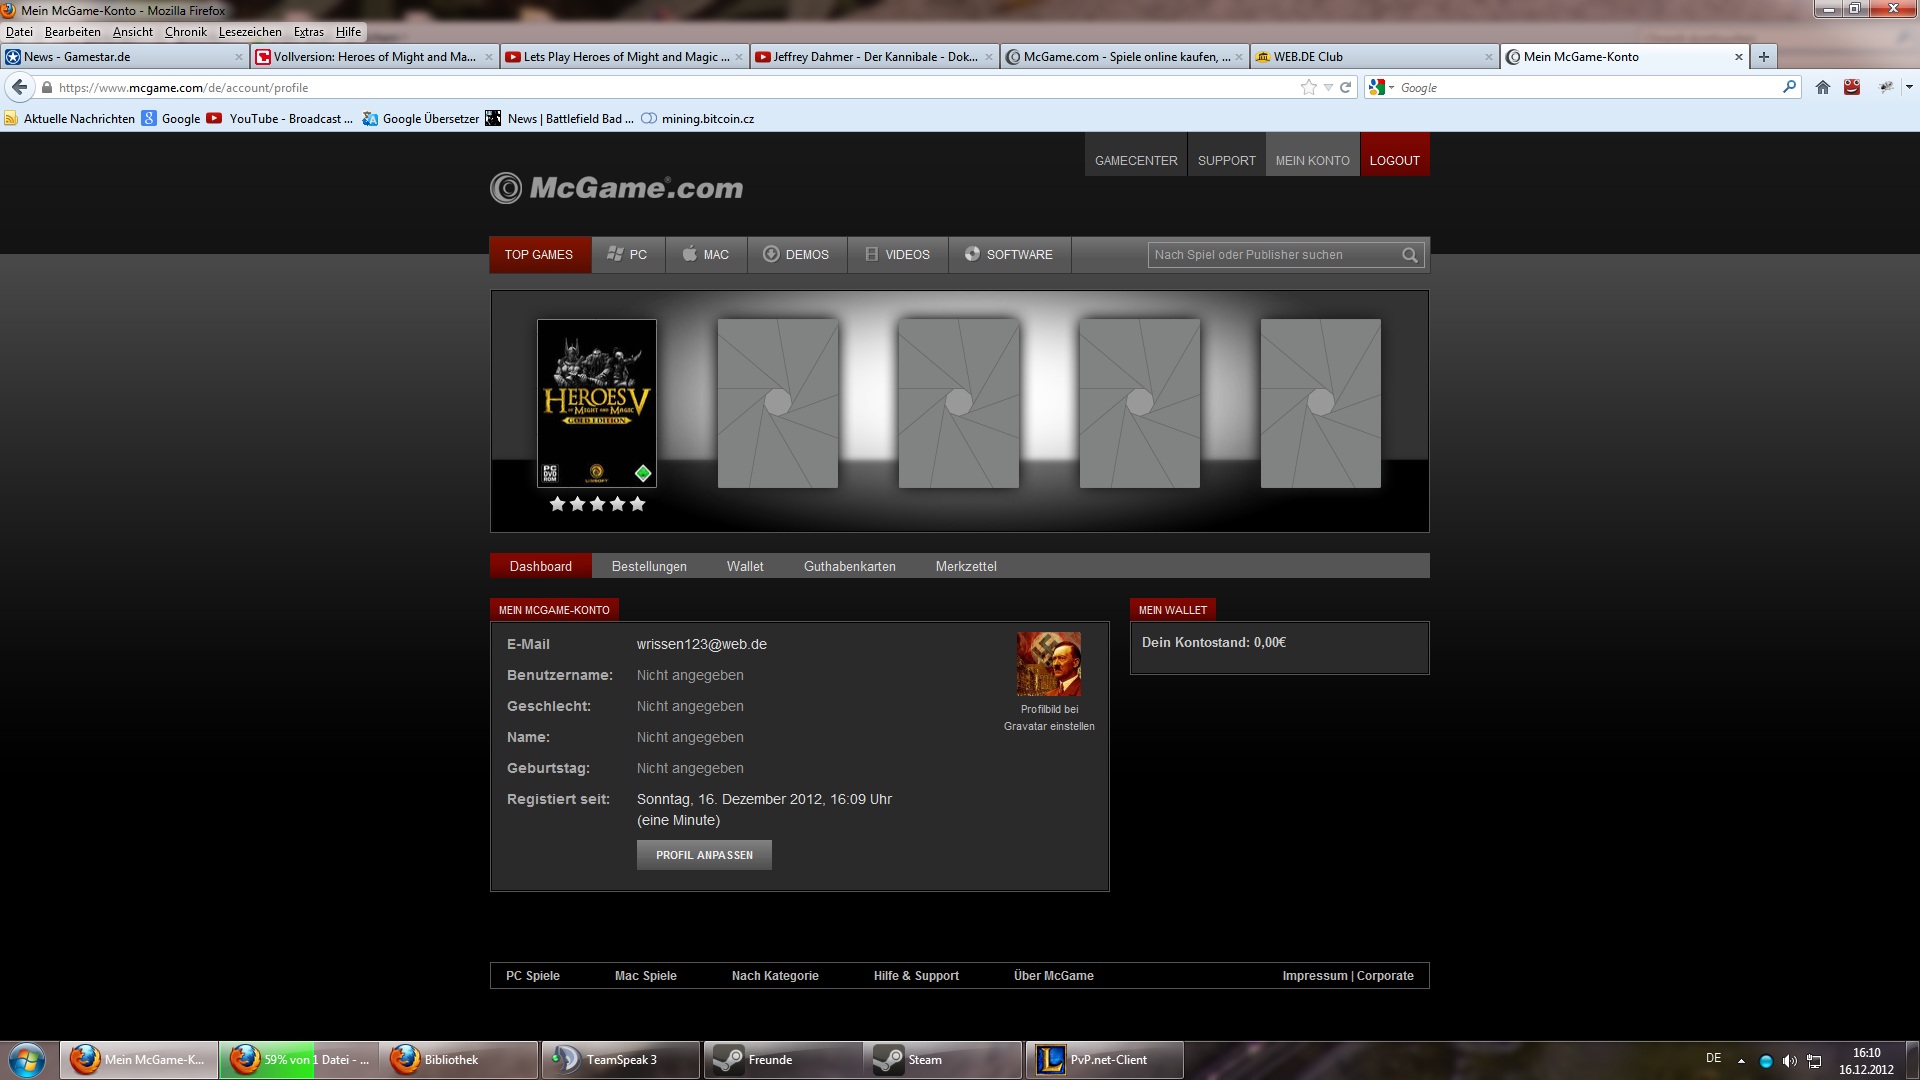Switch to the Lets Play Heroes tab
1920x1080 pixels.
coord(624,57)
